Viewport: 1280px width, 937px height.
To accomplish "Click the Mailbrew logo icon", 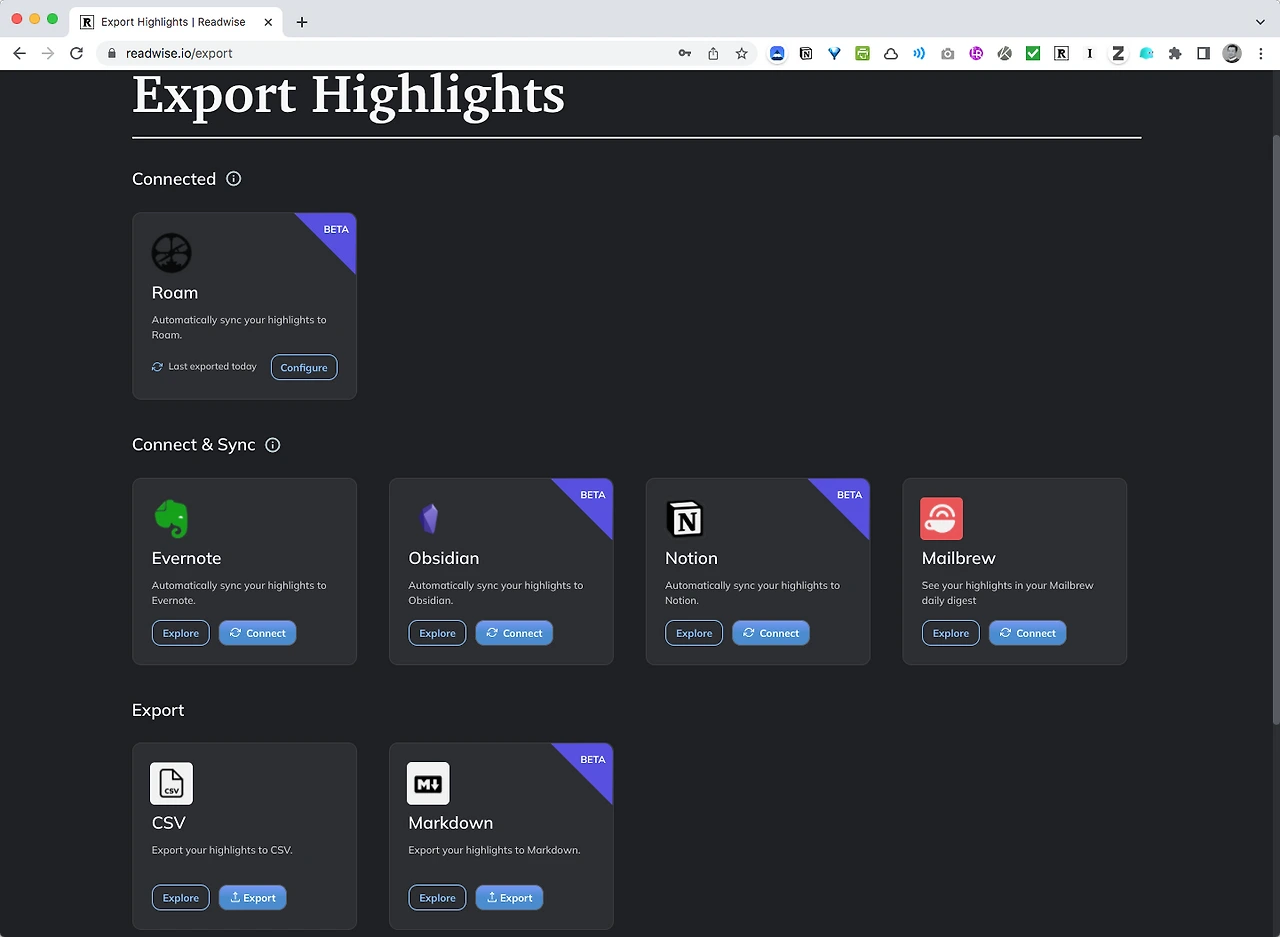I will (941, 519).
